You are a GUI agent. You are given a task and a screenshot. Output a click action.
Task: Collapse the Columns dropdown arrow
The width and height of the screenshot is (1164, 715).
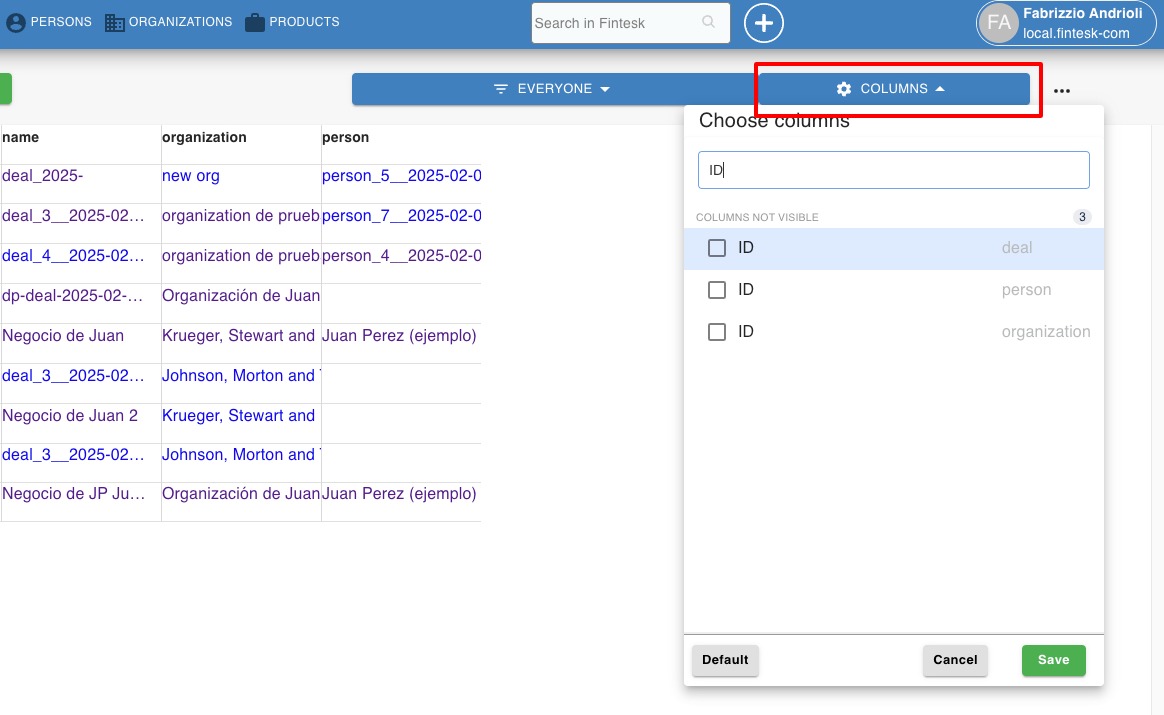(940, 89)
